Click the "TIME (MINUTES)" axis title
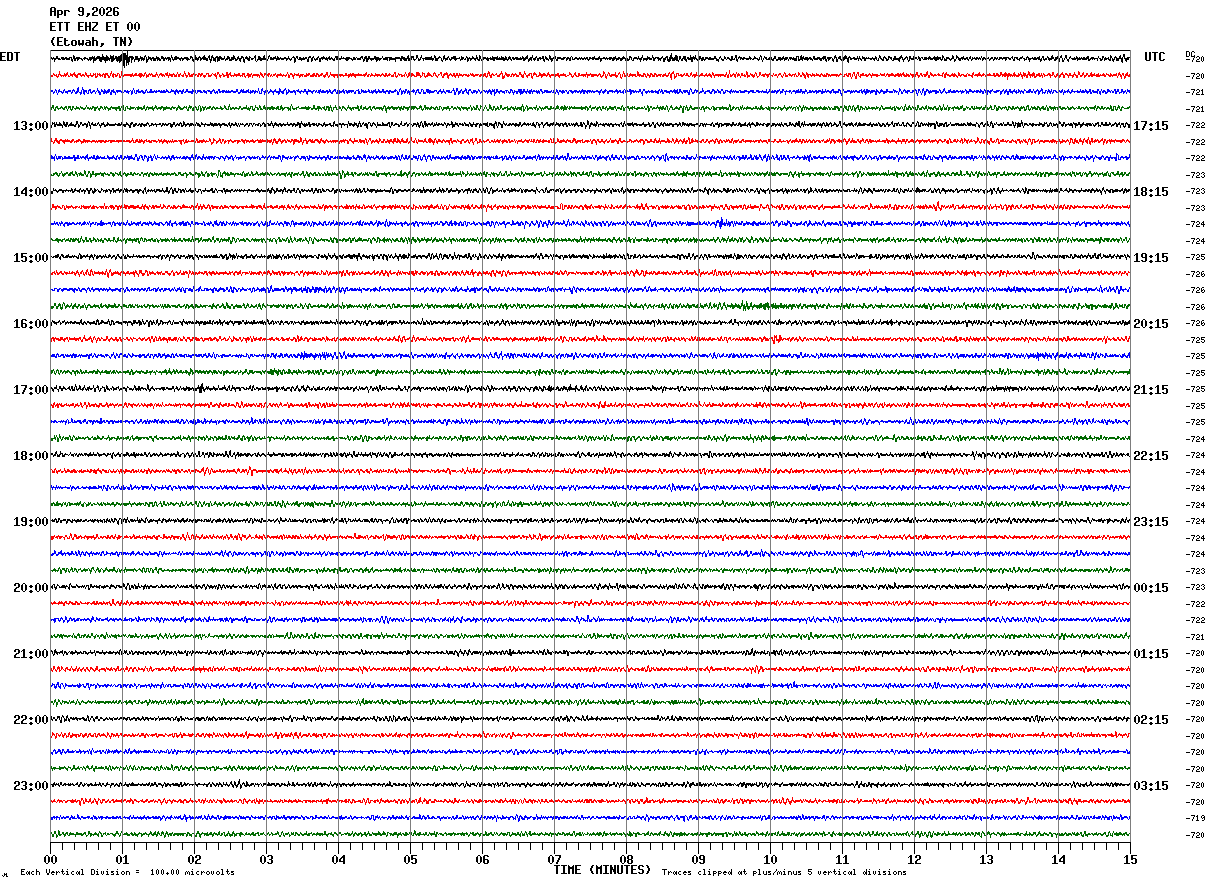1210x886 pixels. (602, 870)
